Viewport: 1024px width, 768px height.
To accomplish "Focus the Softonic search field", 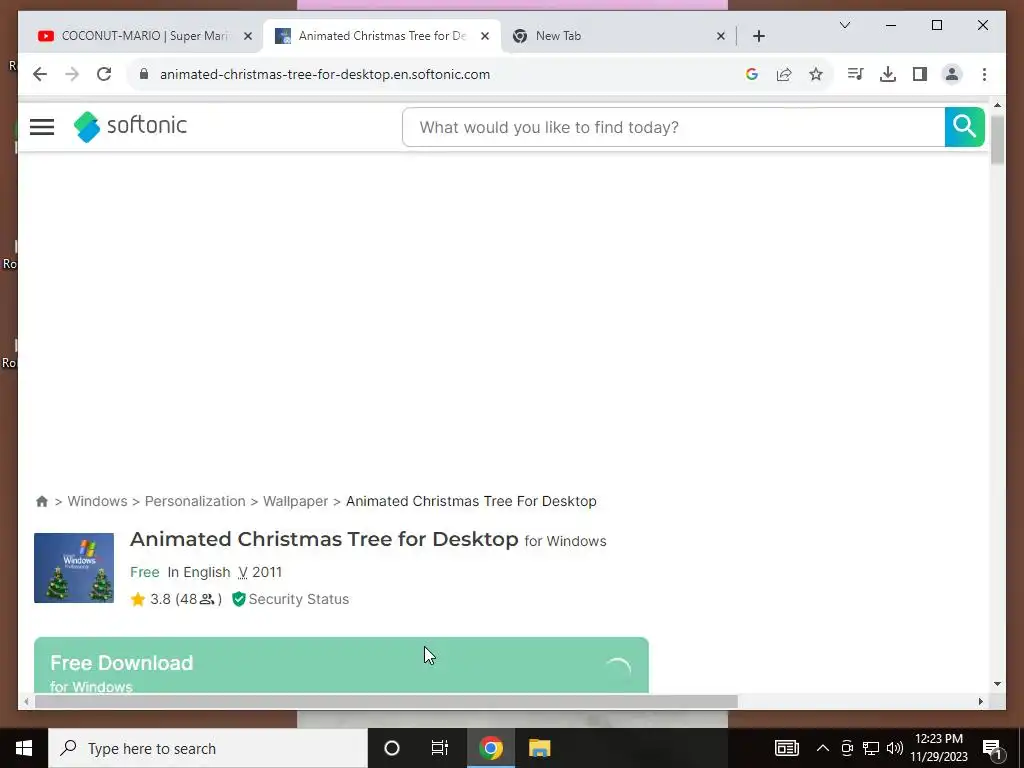I will (x=673, y=127).
